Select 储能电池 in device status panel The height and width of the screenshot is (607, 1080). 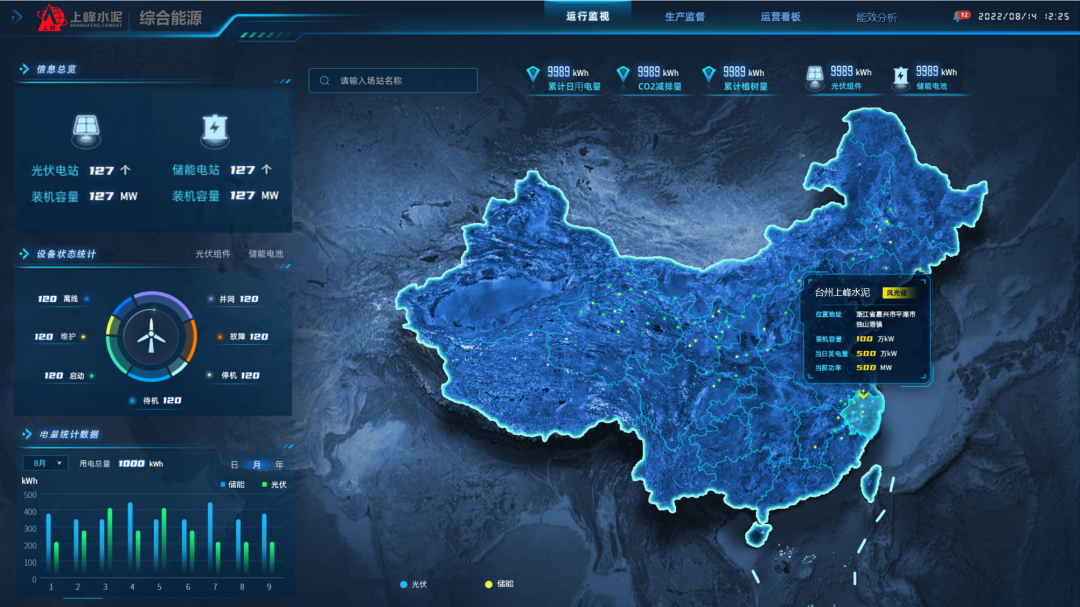pyautogui.click(x=266, y=254)
